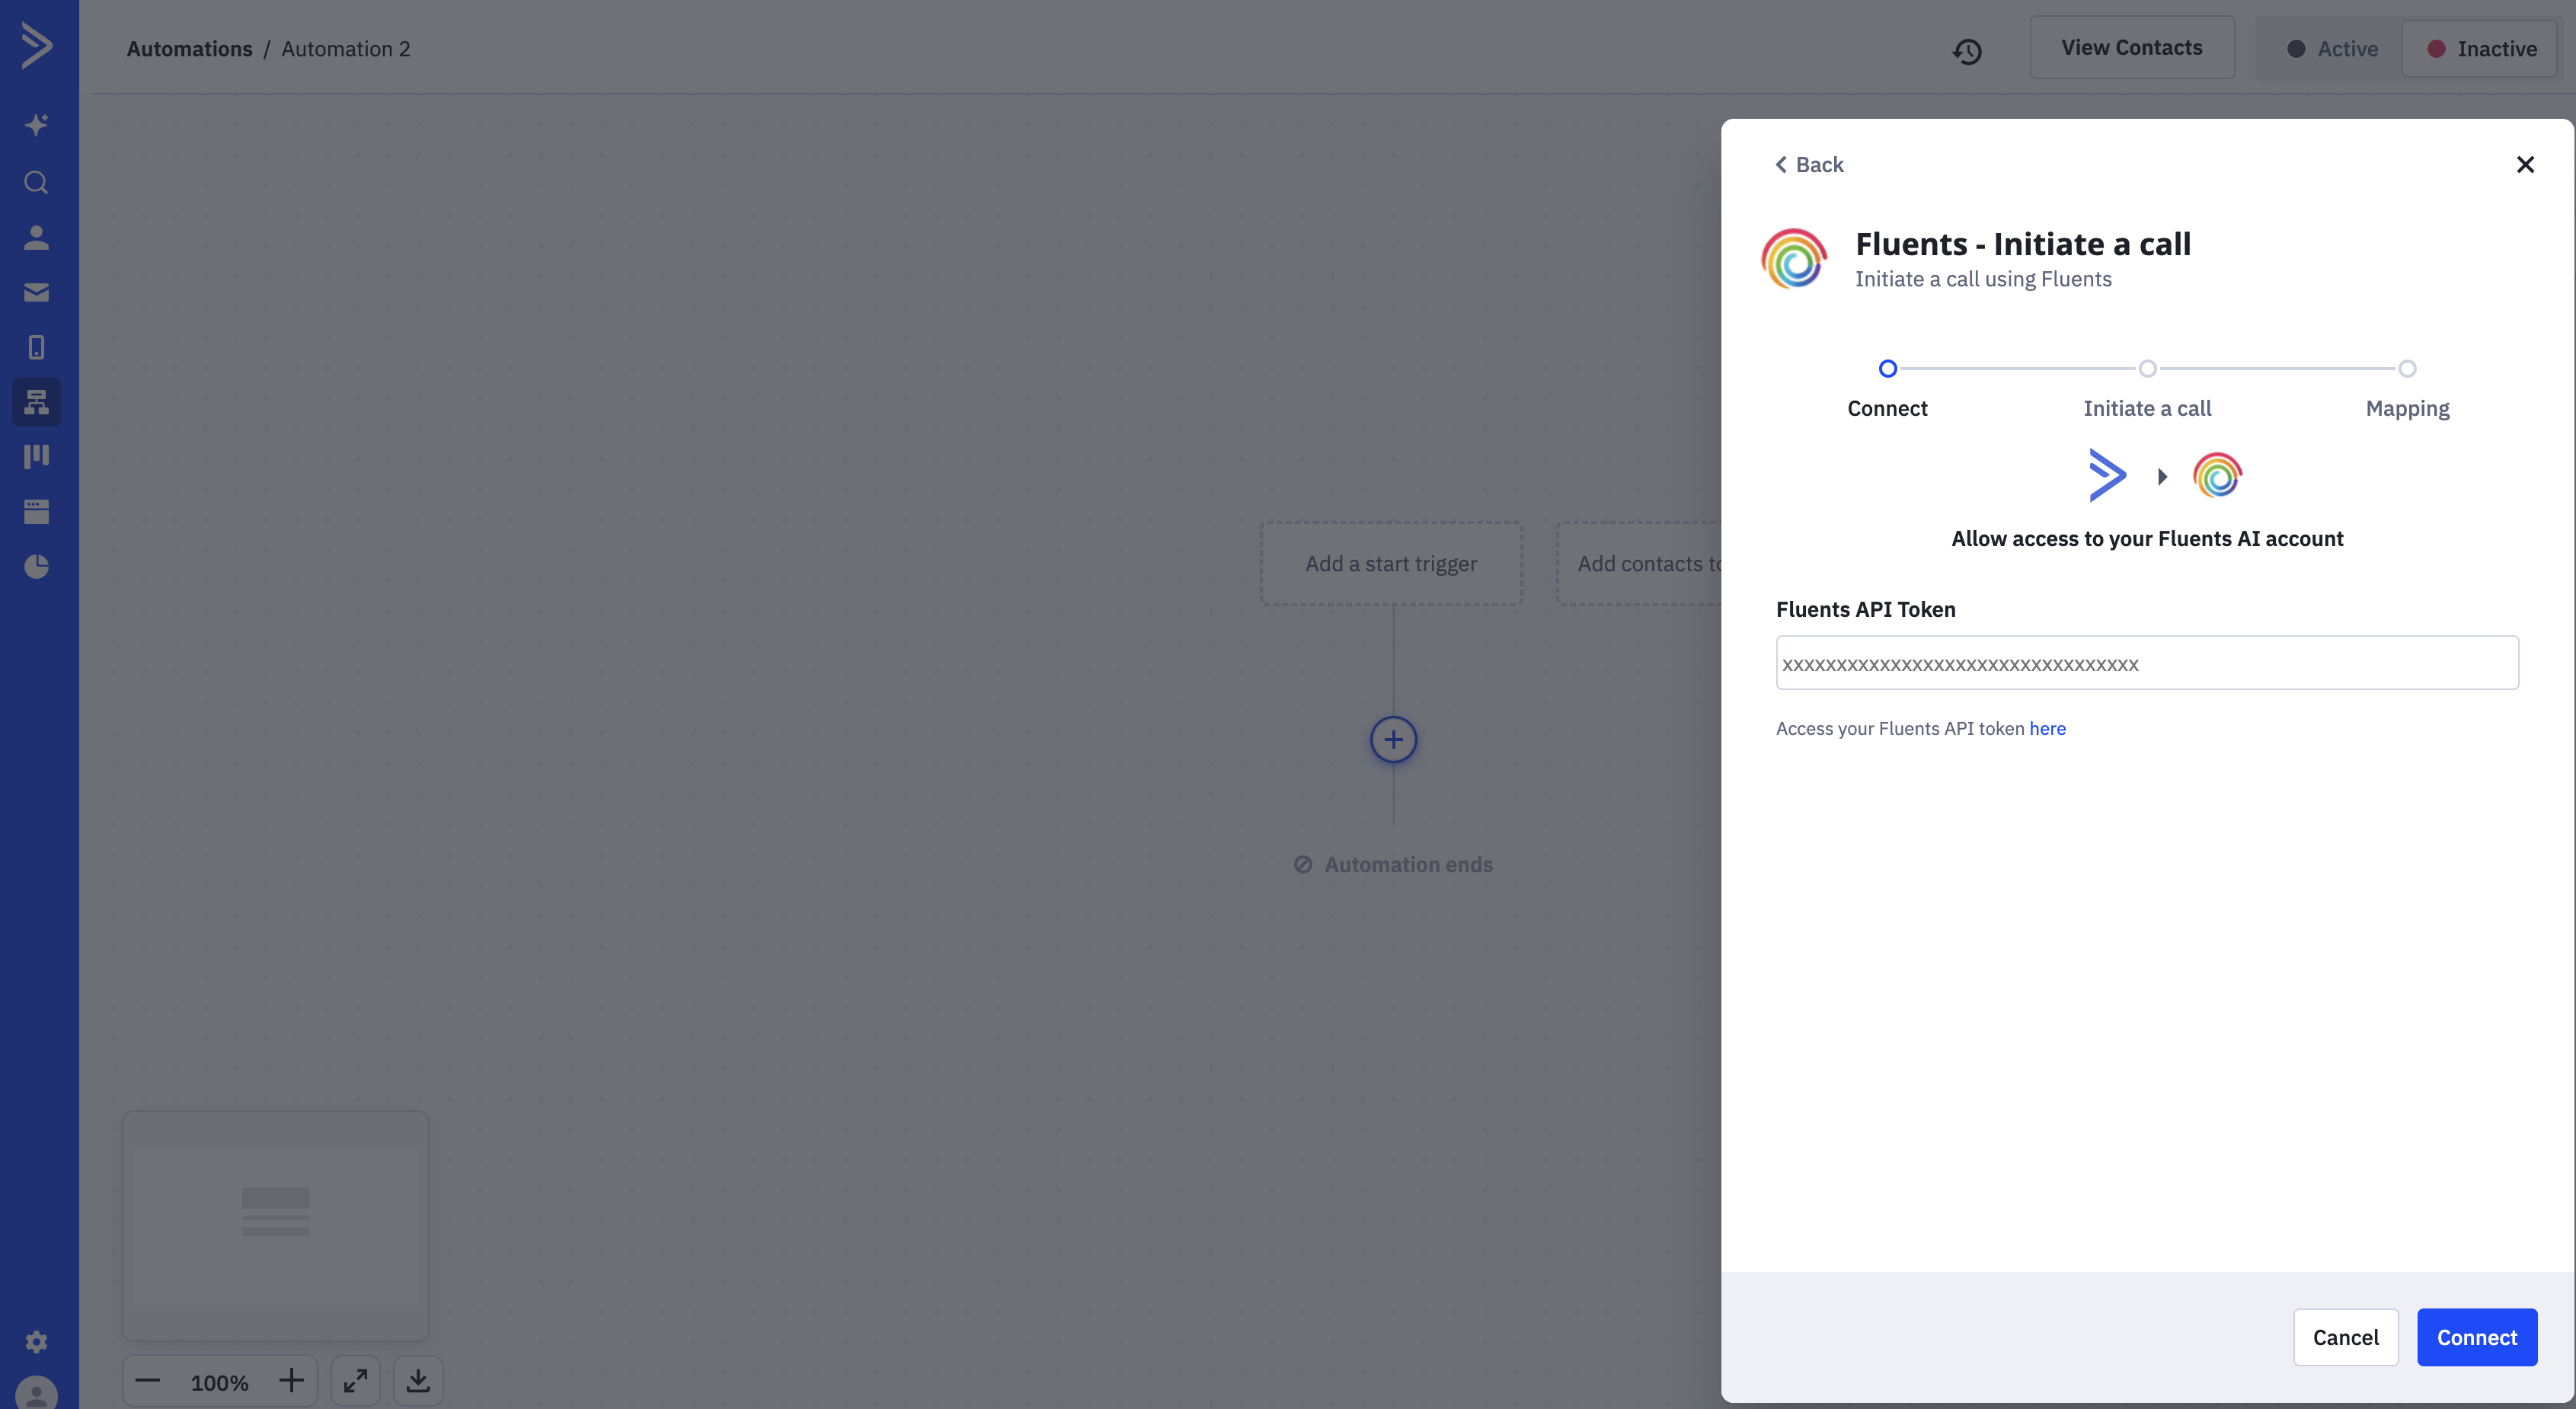The height and width of the screenshot is (1409, 2576).
Task: Open the Automations icon in sidebar
Action: 37,402
